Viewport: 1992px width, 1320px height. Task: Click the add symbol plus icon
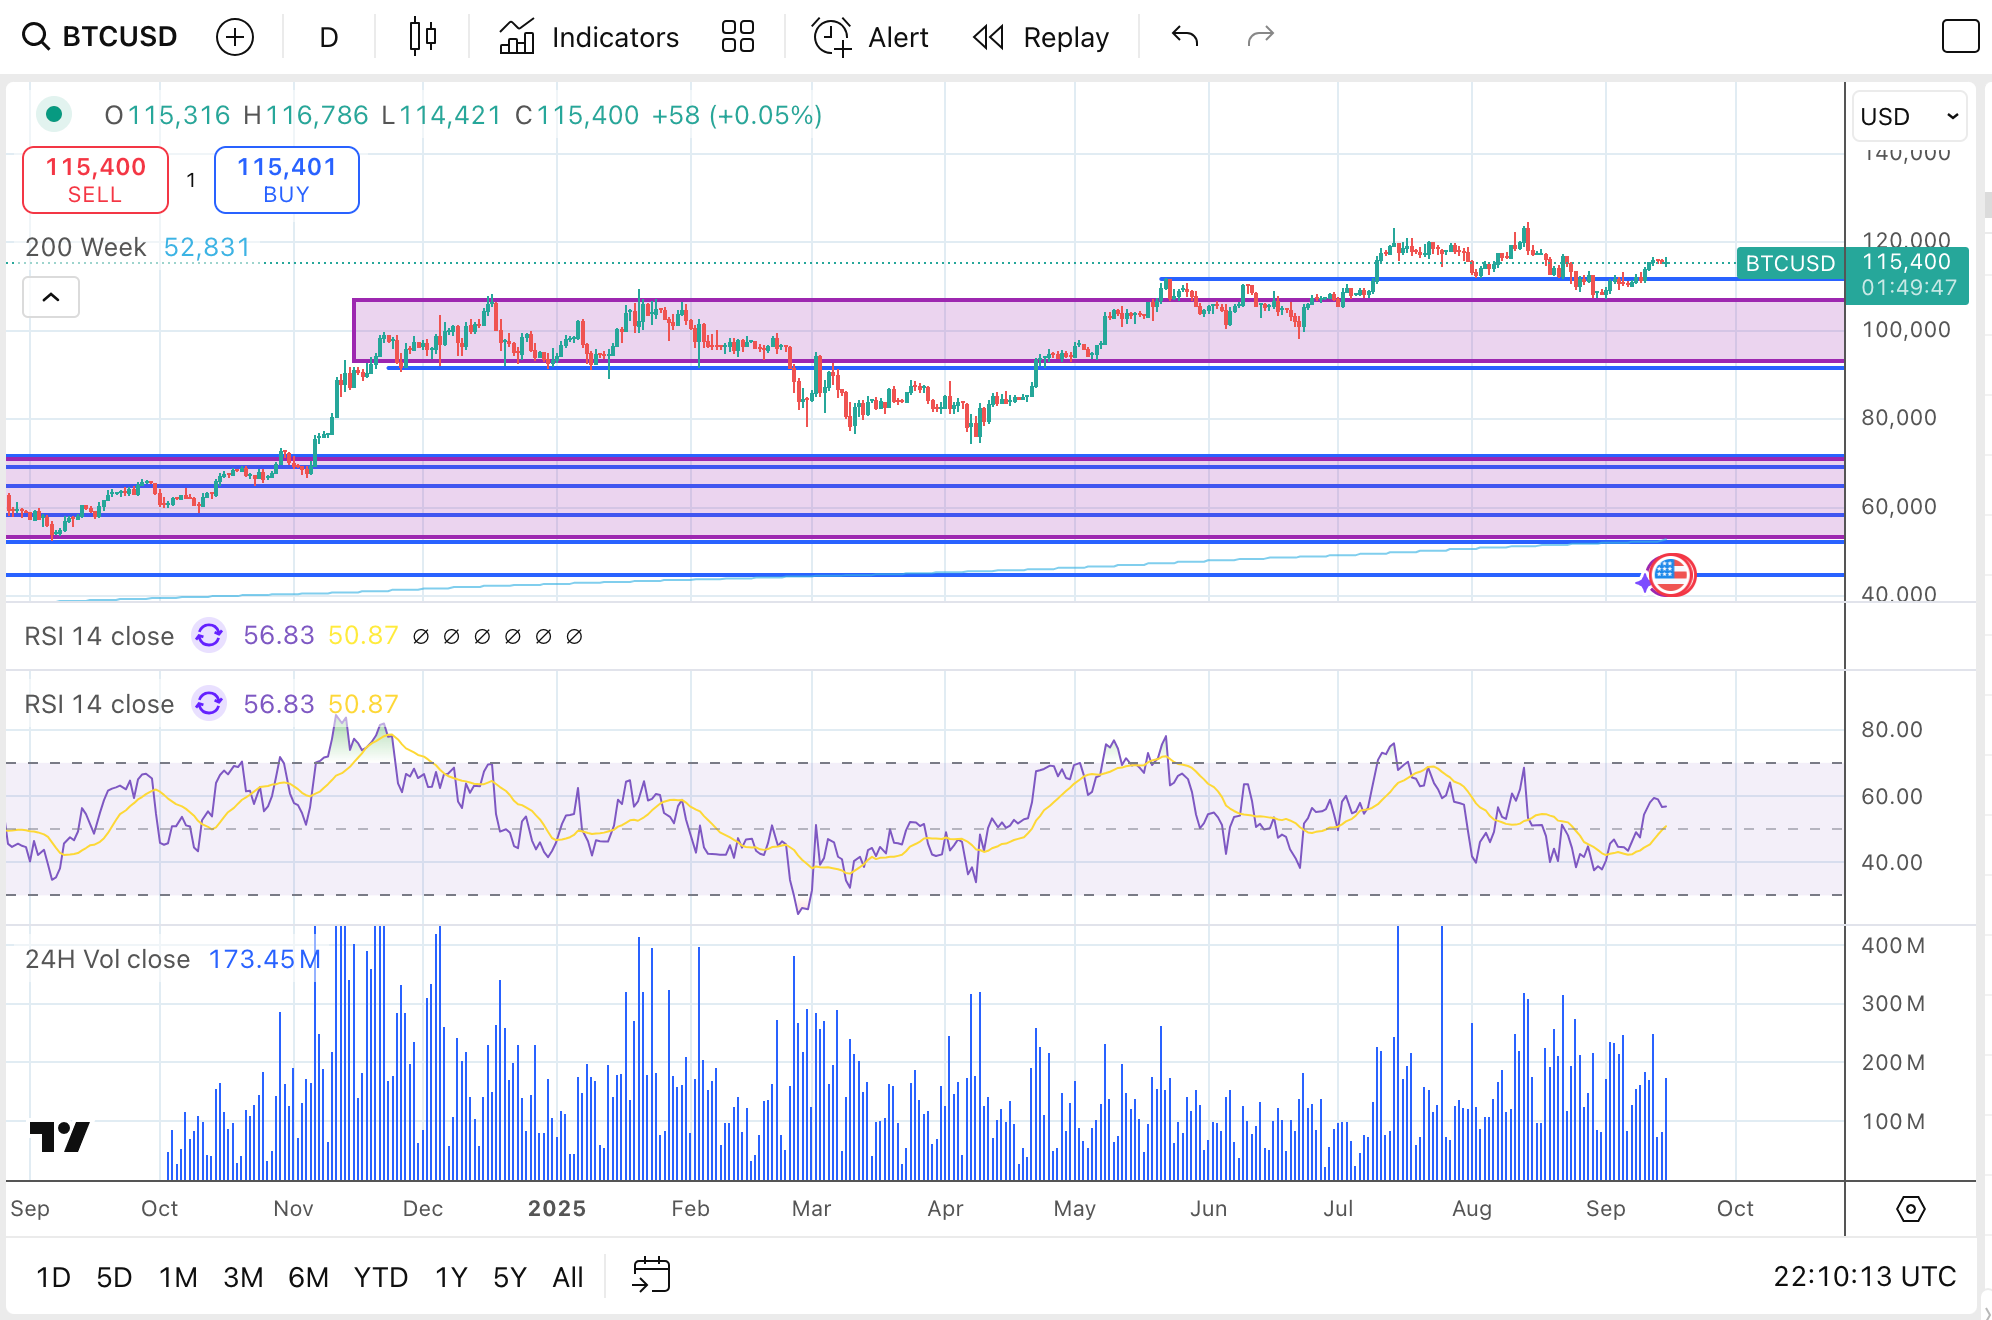click(235, 37)
